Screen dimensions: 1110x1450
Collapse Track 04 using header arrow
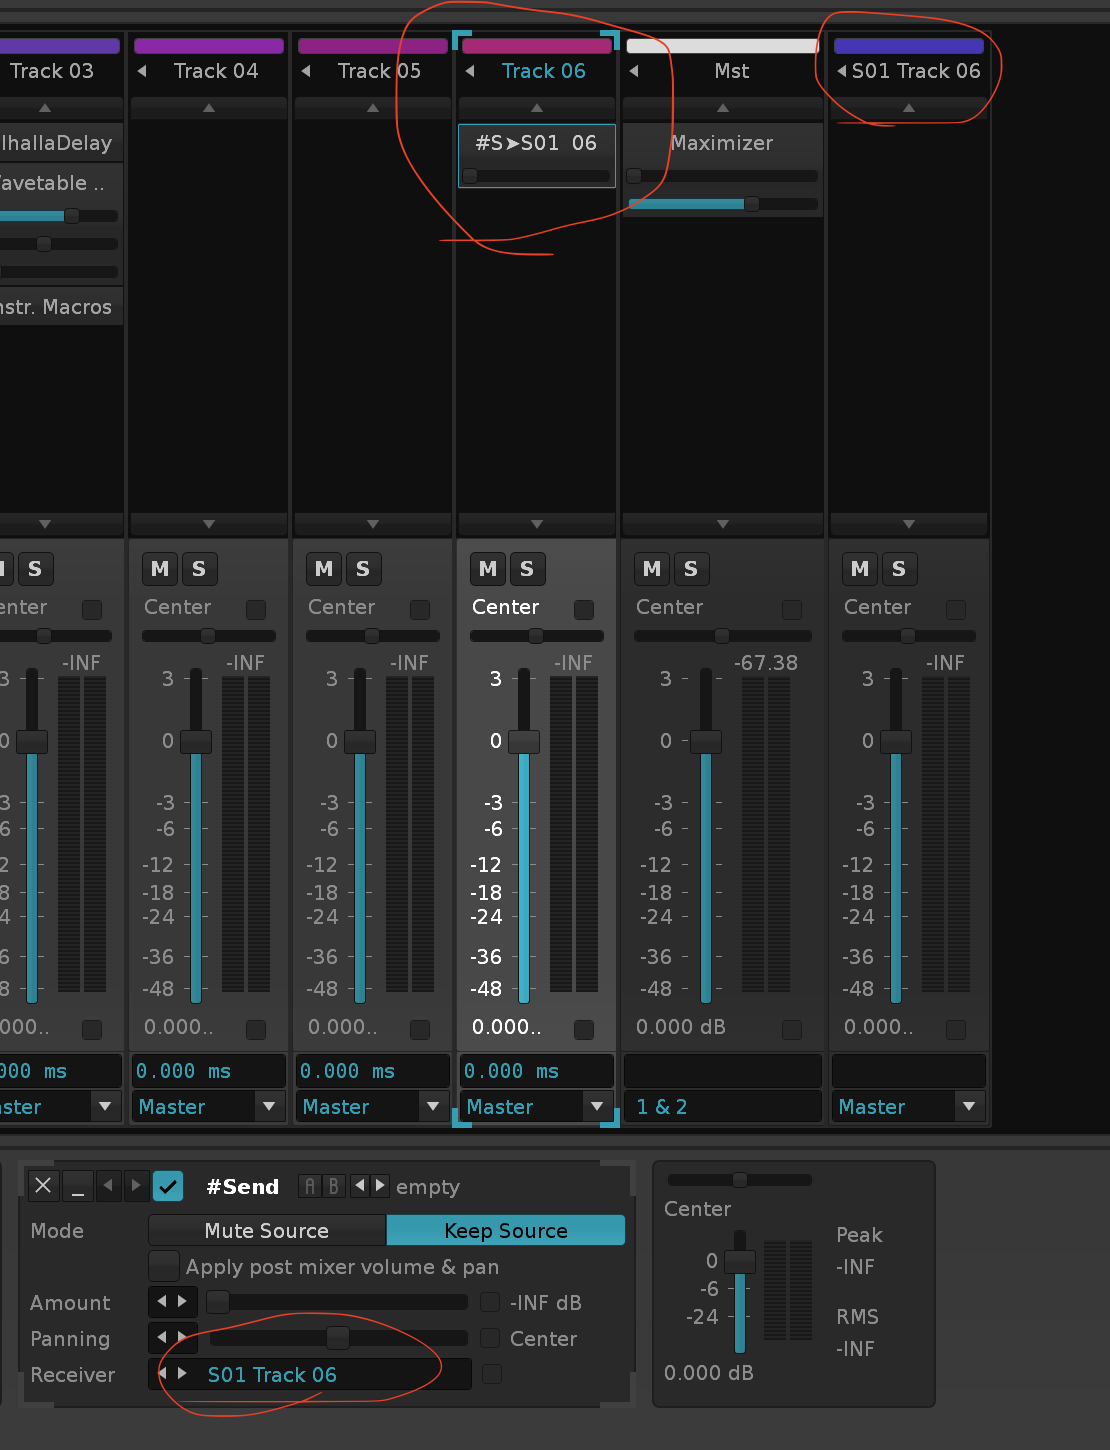pyautogui.click(x=142, y=71)
